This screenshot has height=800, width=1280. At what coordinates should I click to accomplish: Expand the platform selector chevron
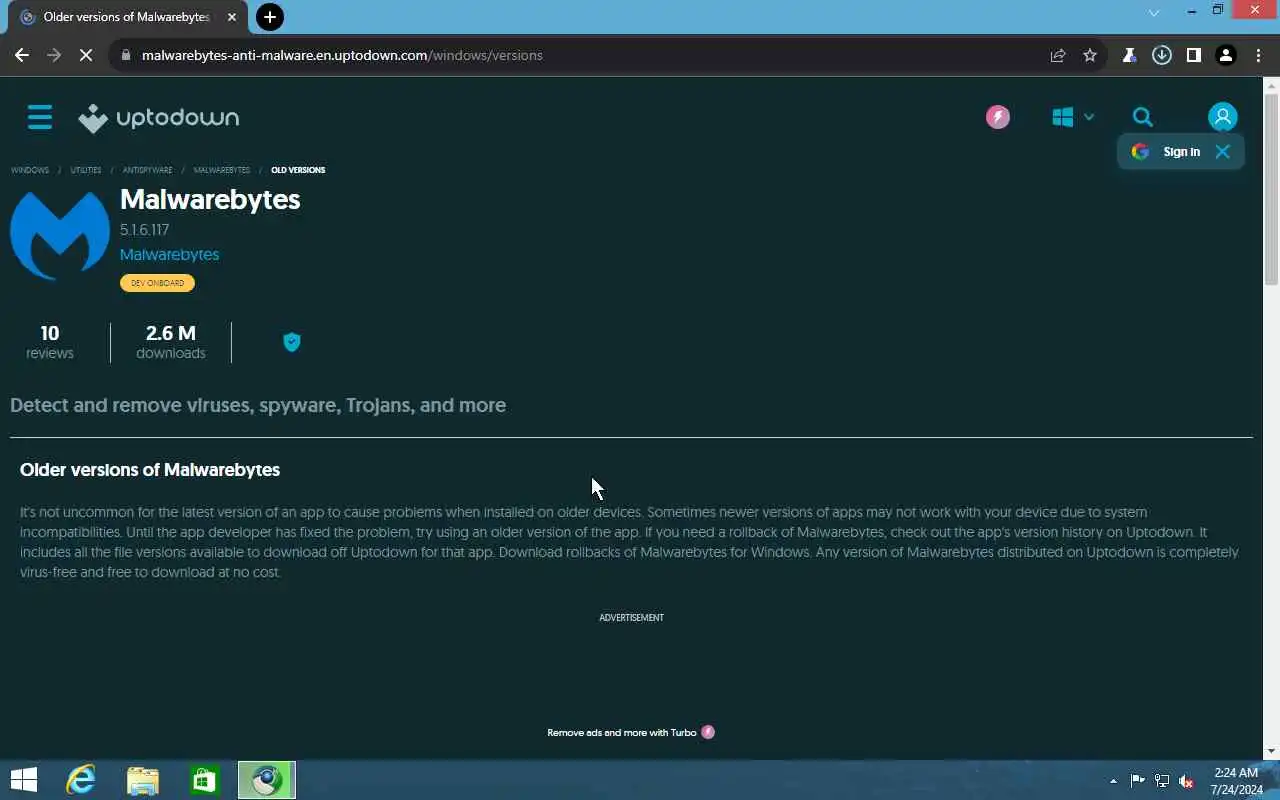[1089, 117]
